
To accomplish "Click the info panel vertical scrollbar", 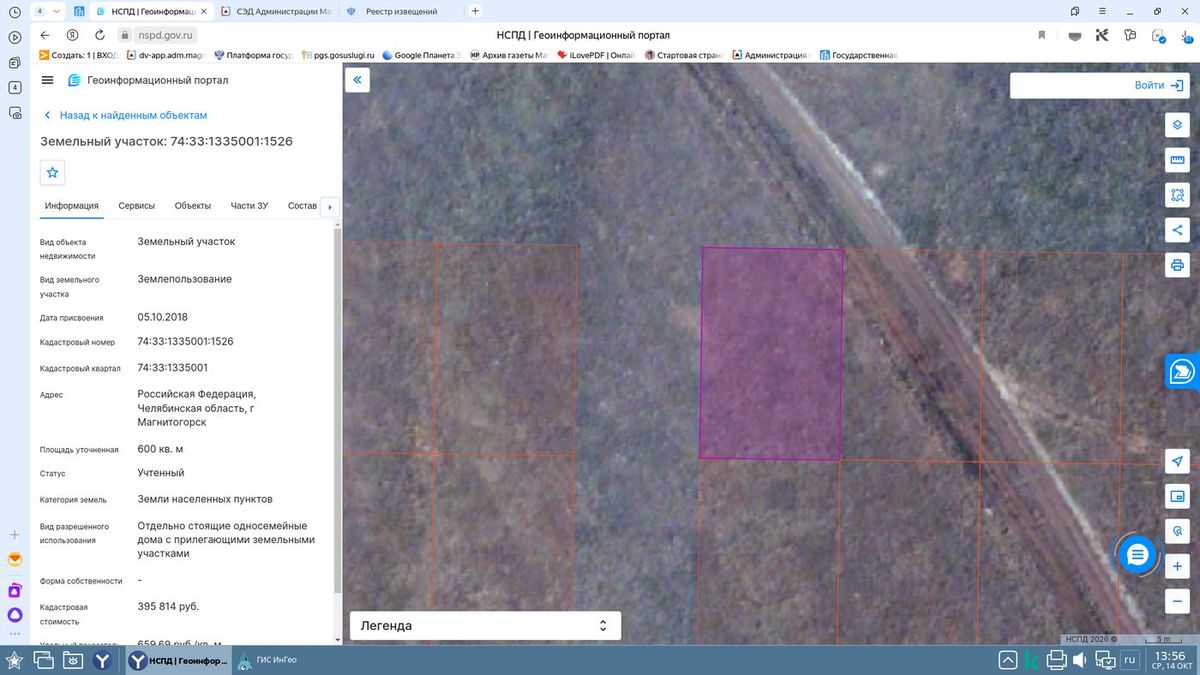I will pos(337,410).
